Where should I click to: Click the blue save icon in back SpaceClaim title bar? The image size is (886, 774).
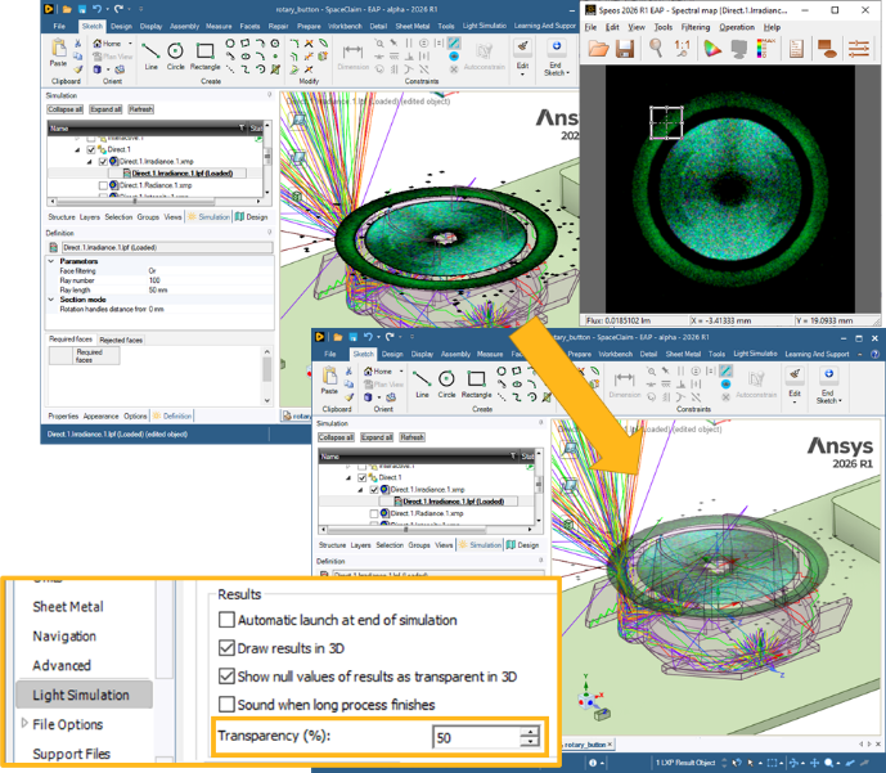[82, 9]
